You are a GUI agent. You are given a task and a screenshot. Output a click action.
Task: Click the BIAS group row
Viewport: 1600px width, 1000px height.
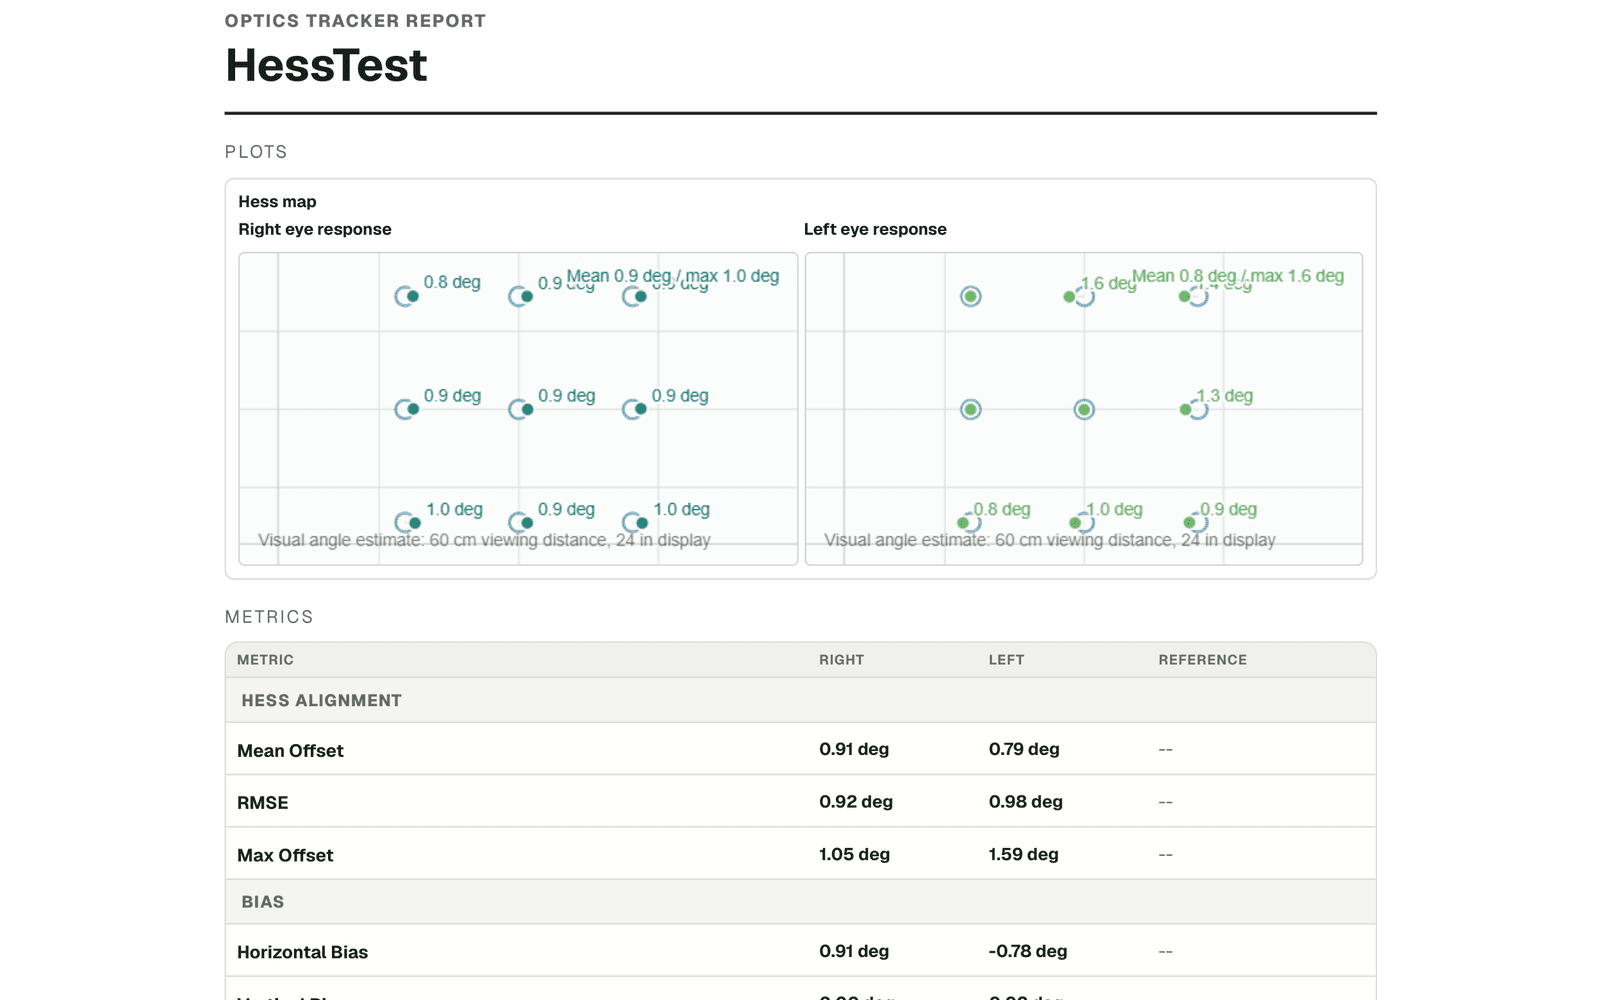(800, 901)
